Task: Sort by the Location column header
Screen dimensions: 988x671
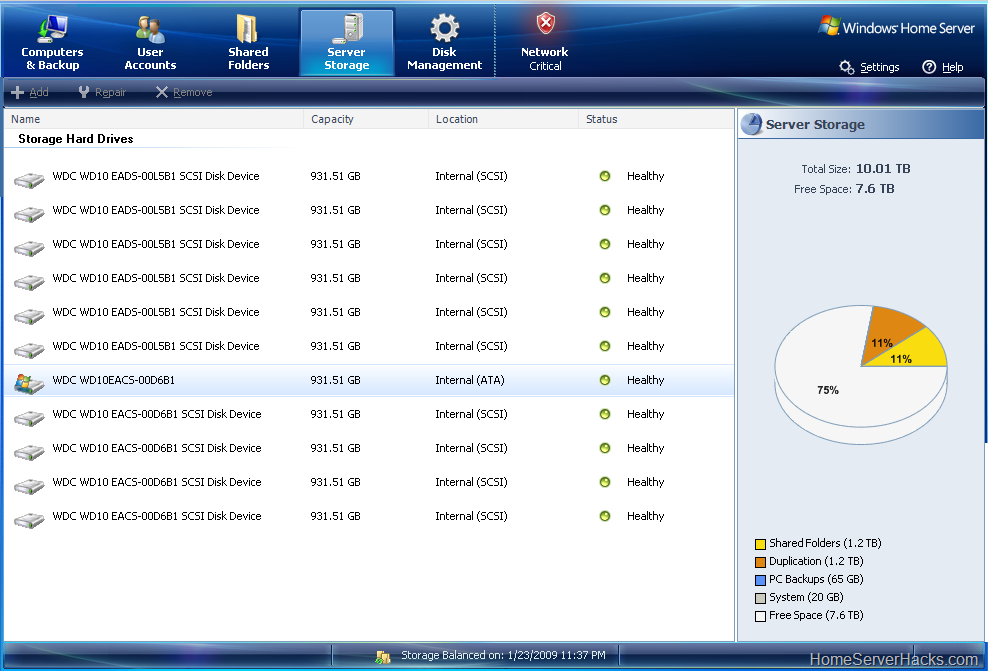Action: coord(503,119)
